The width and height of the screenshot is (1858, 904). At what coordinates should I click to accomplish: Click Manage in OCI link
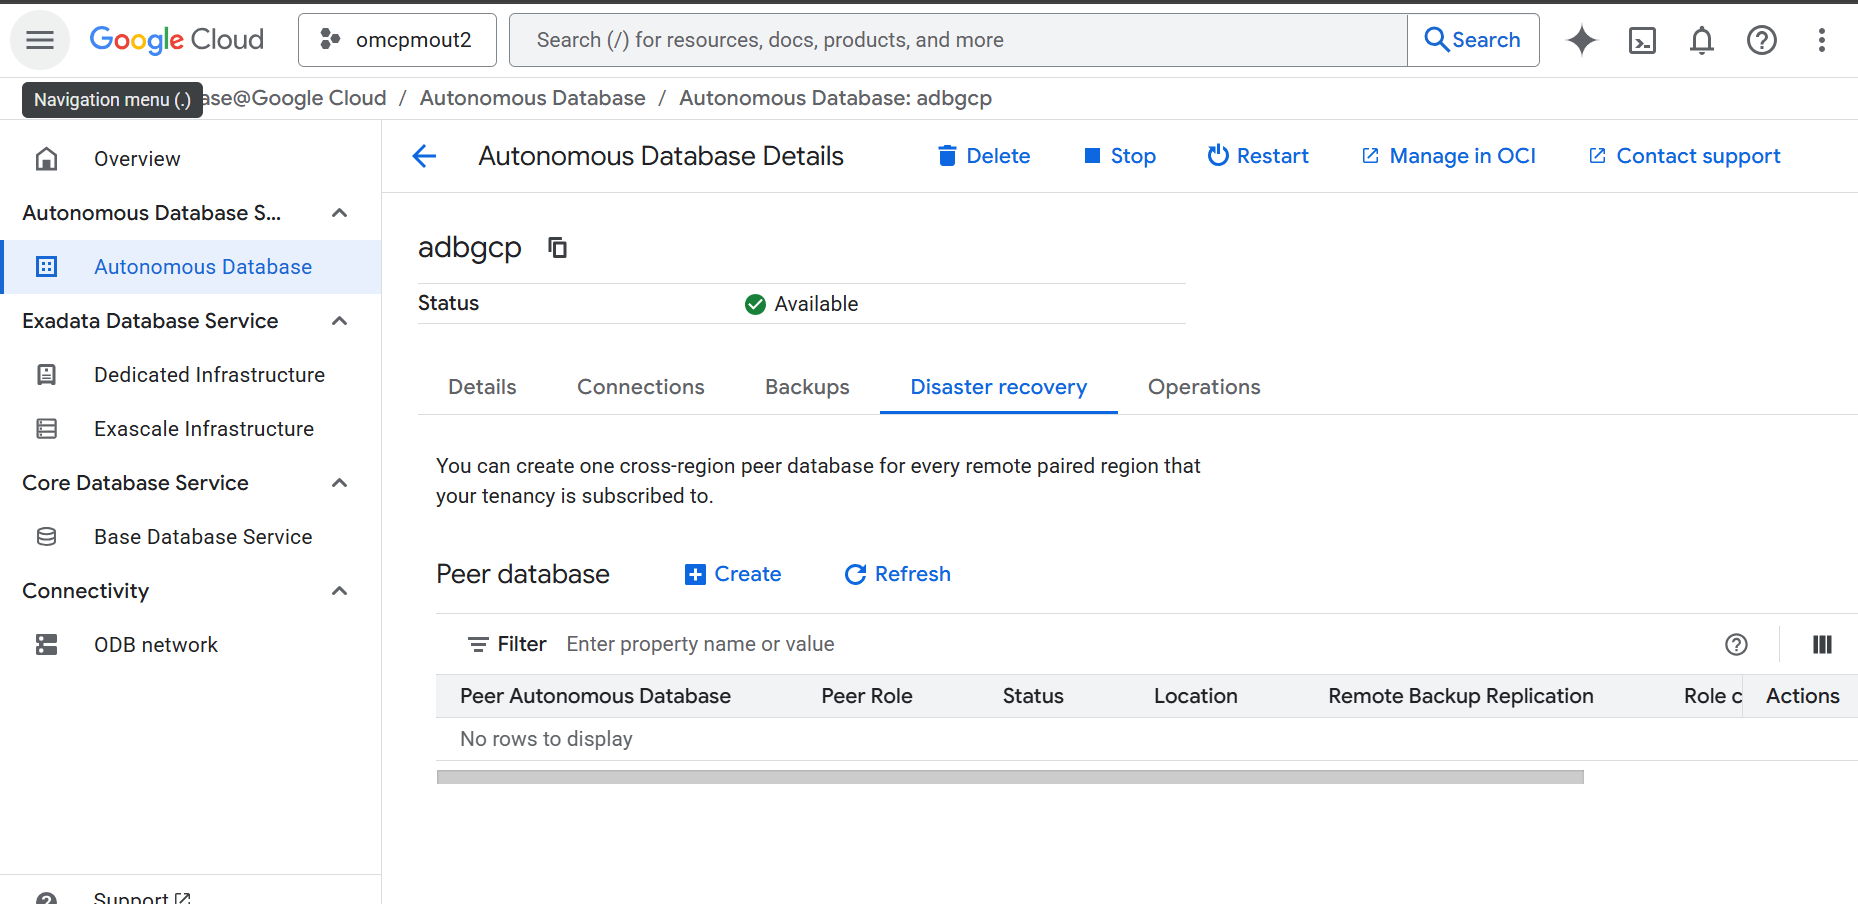tap(1447, 156)
